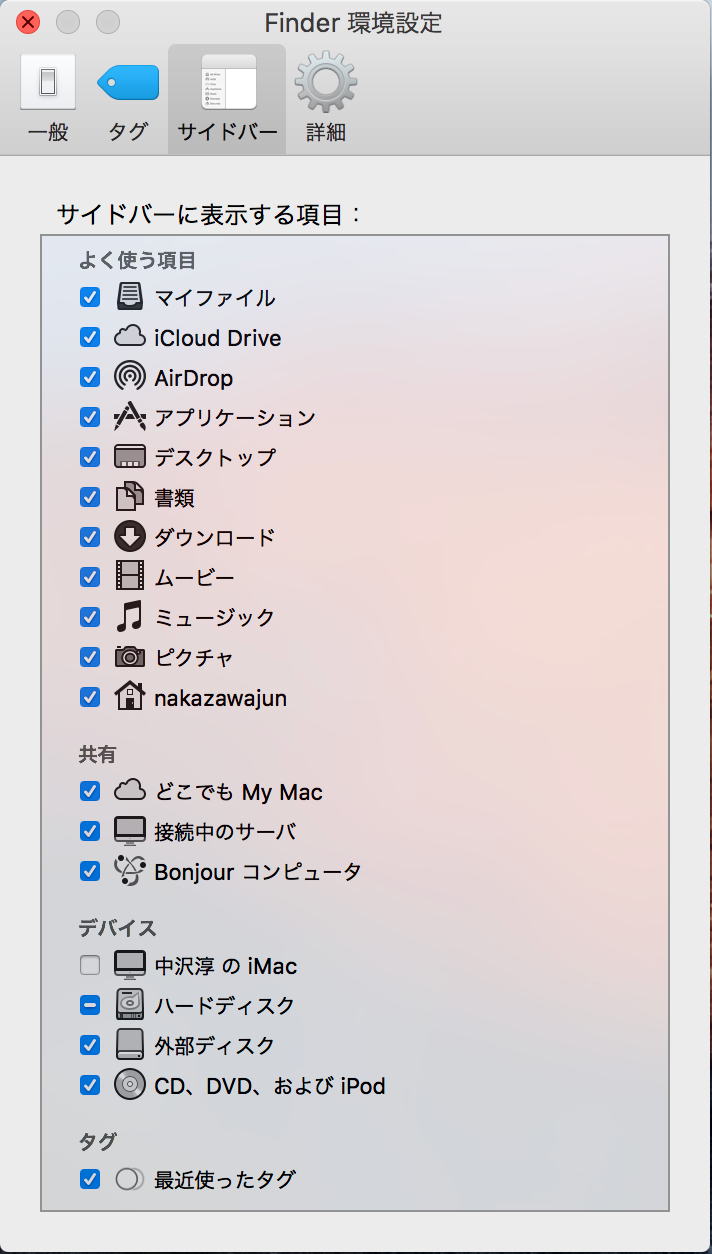Open the 一般 preferences tab

pyautogui.click(x=48, y=98)
